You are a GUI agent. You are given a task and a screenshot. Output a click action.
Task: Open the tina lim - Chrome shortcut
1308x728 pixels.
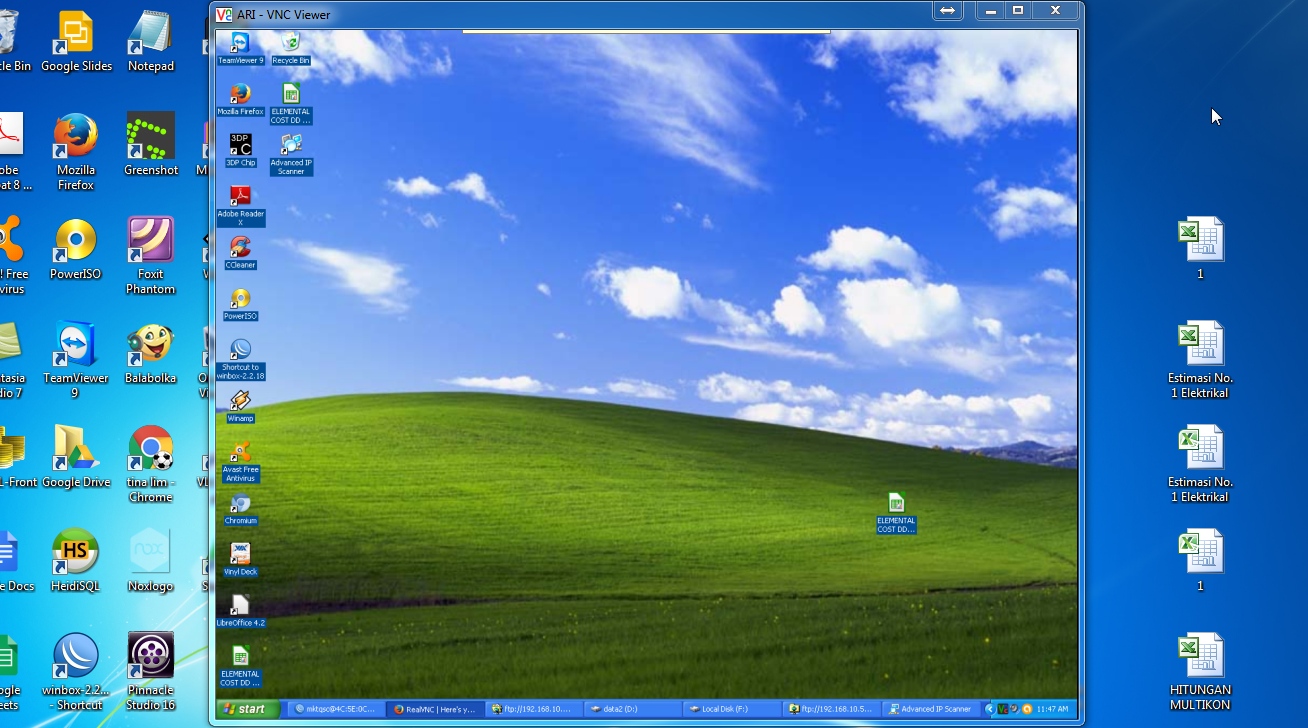(x=151, y=464)
